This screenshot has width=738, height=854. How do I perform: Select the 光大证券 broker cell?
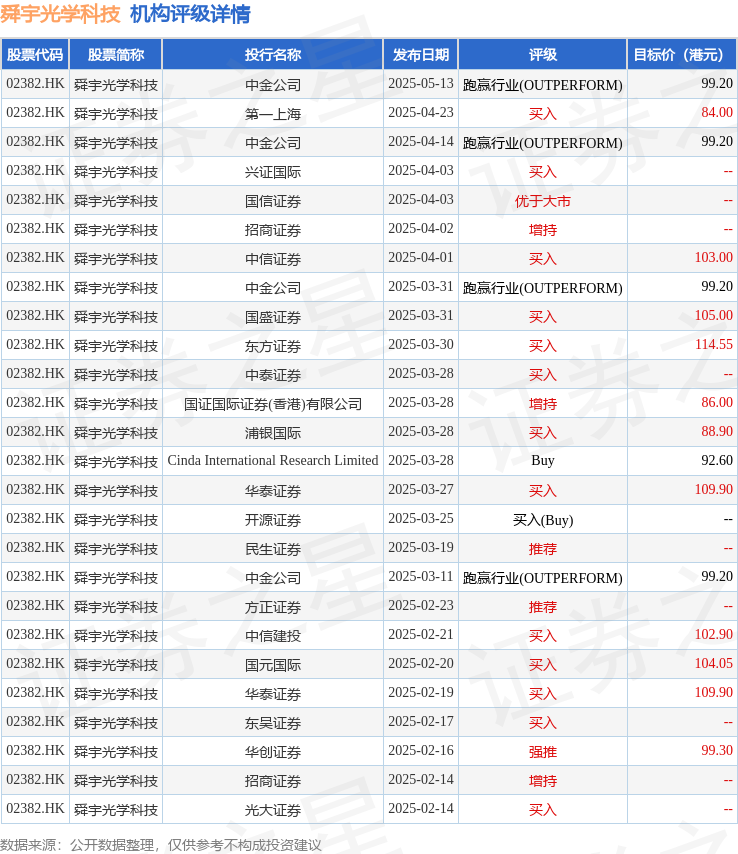pos(273,810)
